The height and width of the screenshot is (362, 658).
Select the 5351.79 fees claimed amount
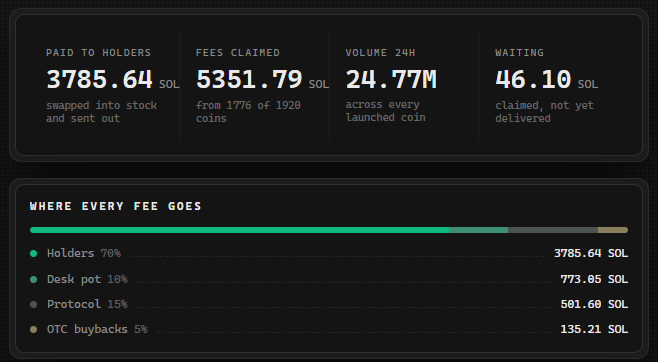249,79
